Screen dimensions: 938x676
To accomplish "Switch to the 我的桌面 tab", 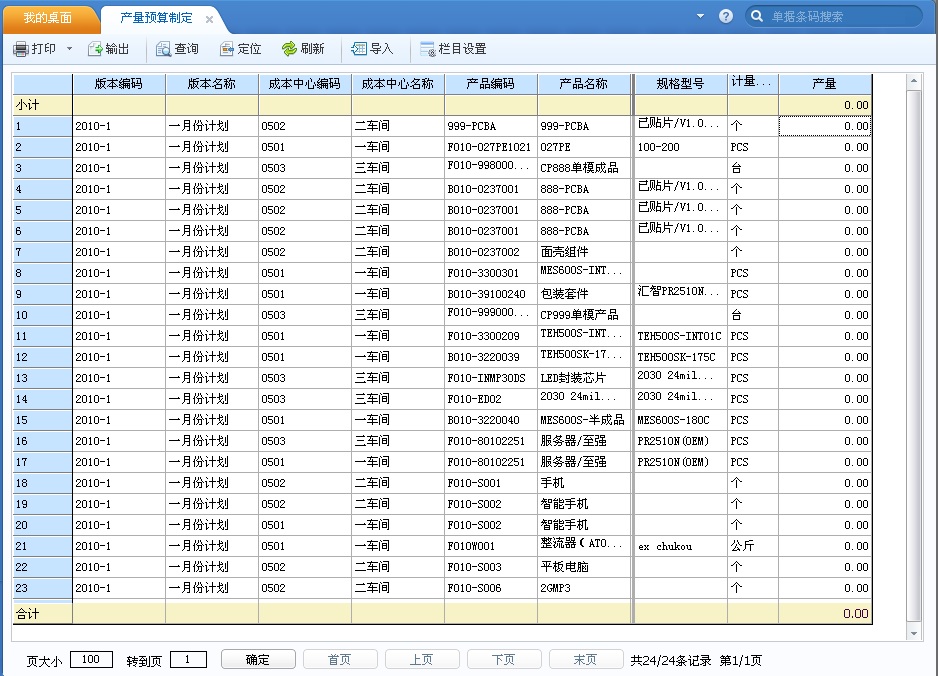I will pos(48,18).
